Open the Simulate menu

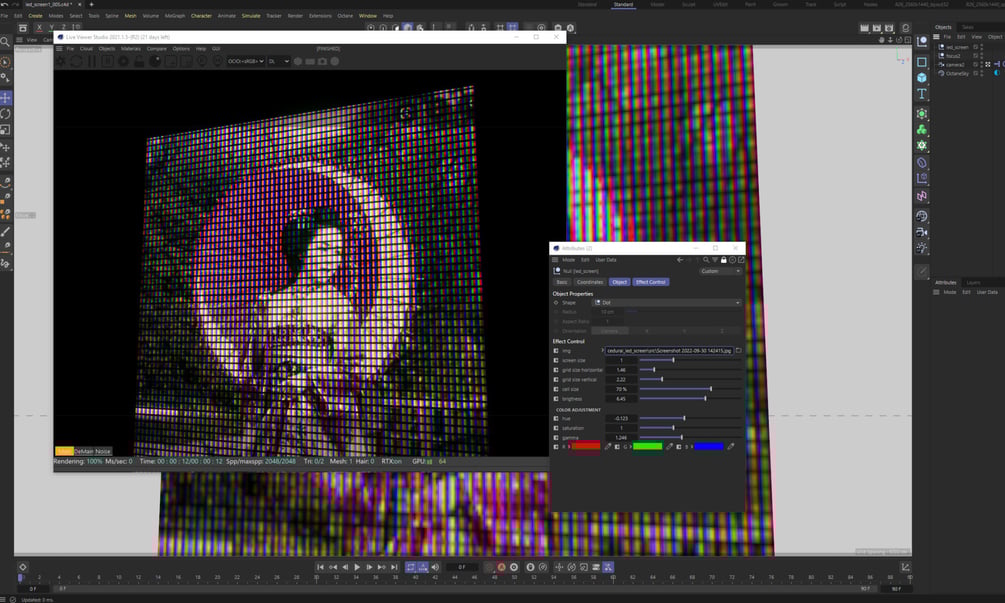(x=251, y=15)
